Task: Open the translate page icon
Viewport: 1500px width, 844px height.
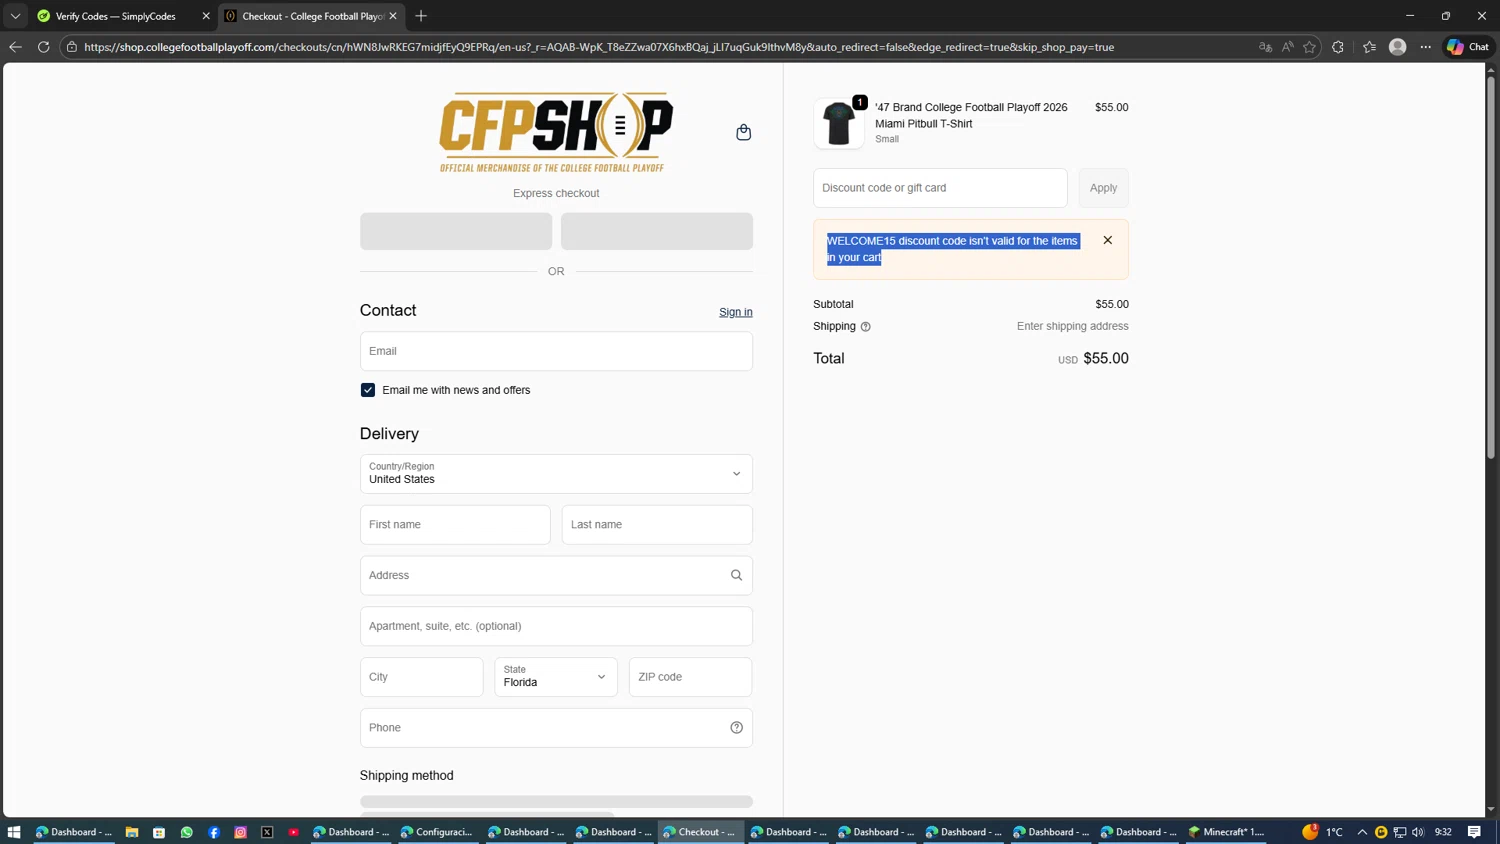Action: point(1265,47)
